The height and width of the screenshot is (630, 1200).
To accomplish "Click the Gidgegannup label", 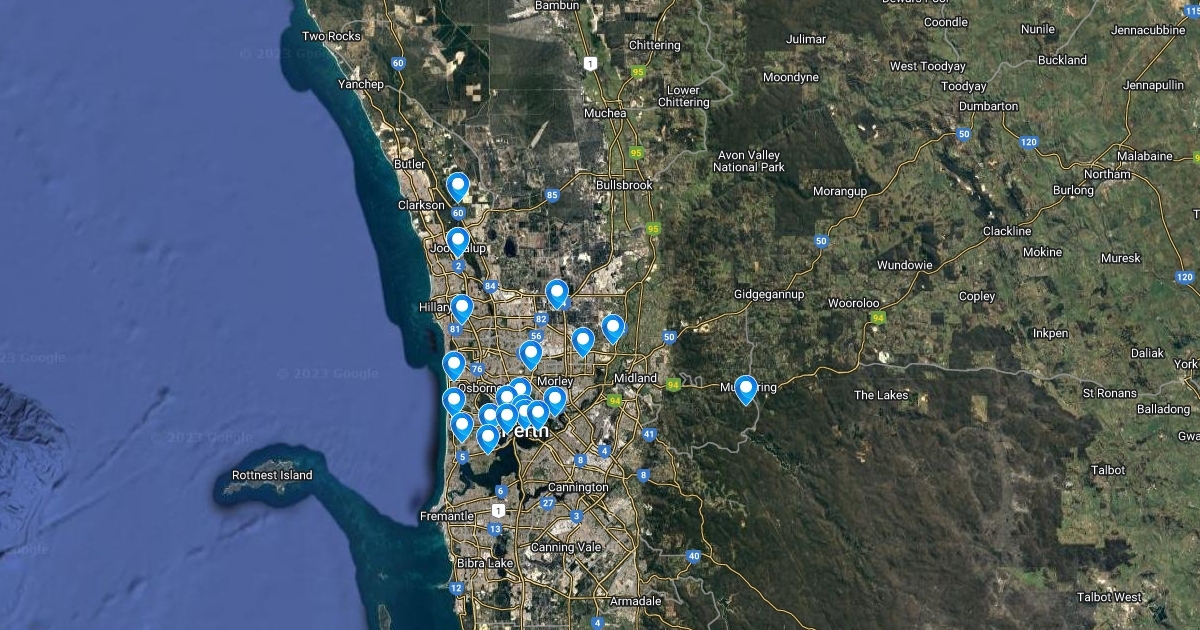I will (x=769, y=296).
